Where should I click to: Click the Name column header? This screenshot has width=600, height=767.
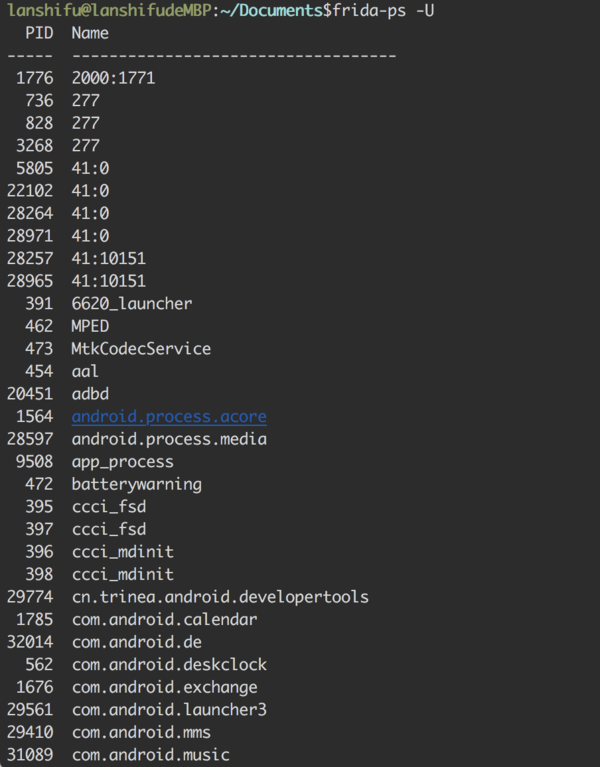pyautogui.click(x=90, y=33)
